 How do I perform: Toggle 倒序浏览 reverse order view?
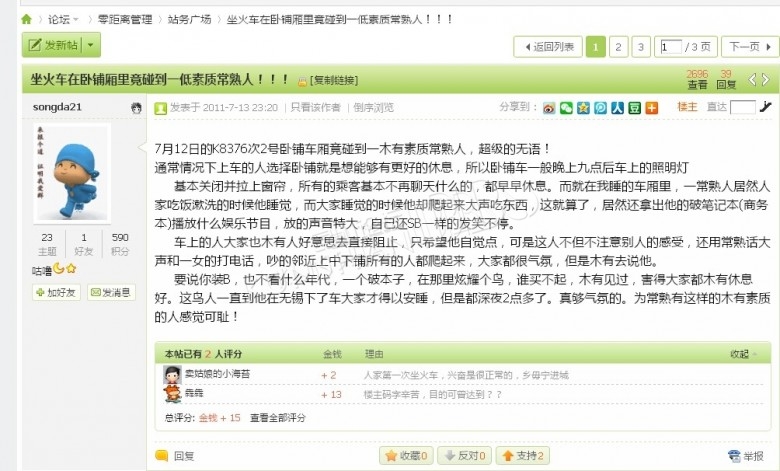click(374, 107)
